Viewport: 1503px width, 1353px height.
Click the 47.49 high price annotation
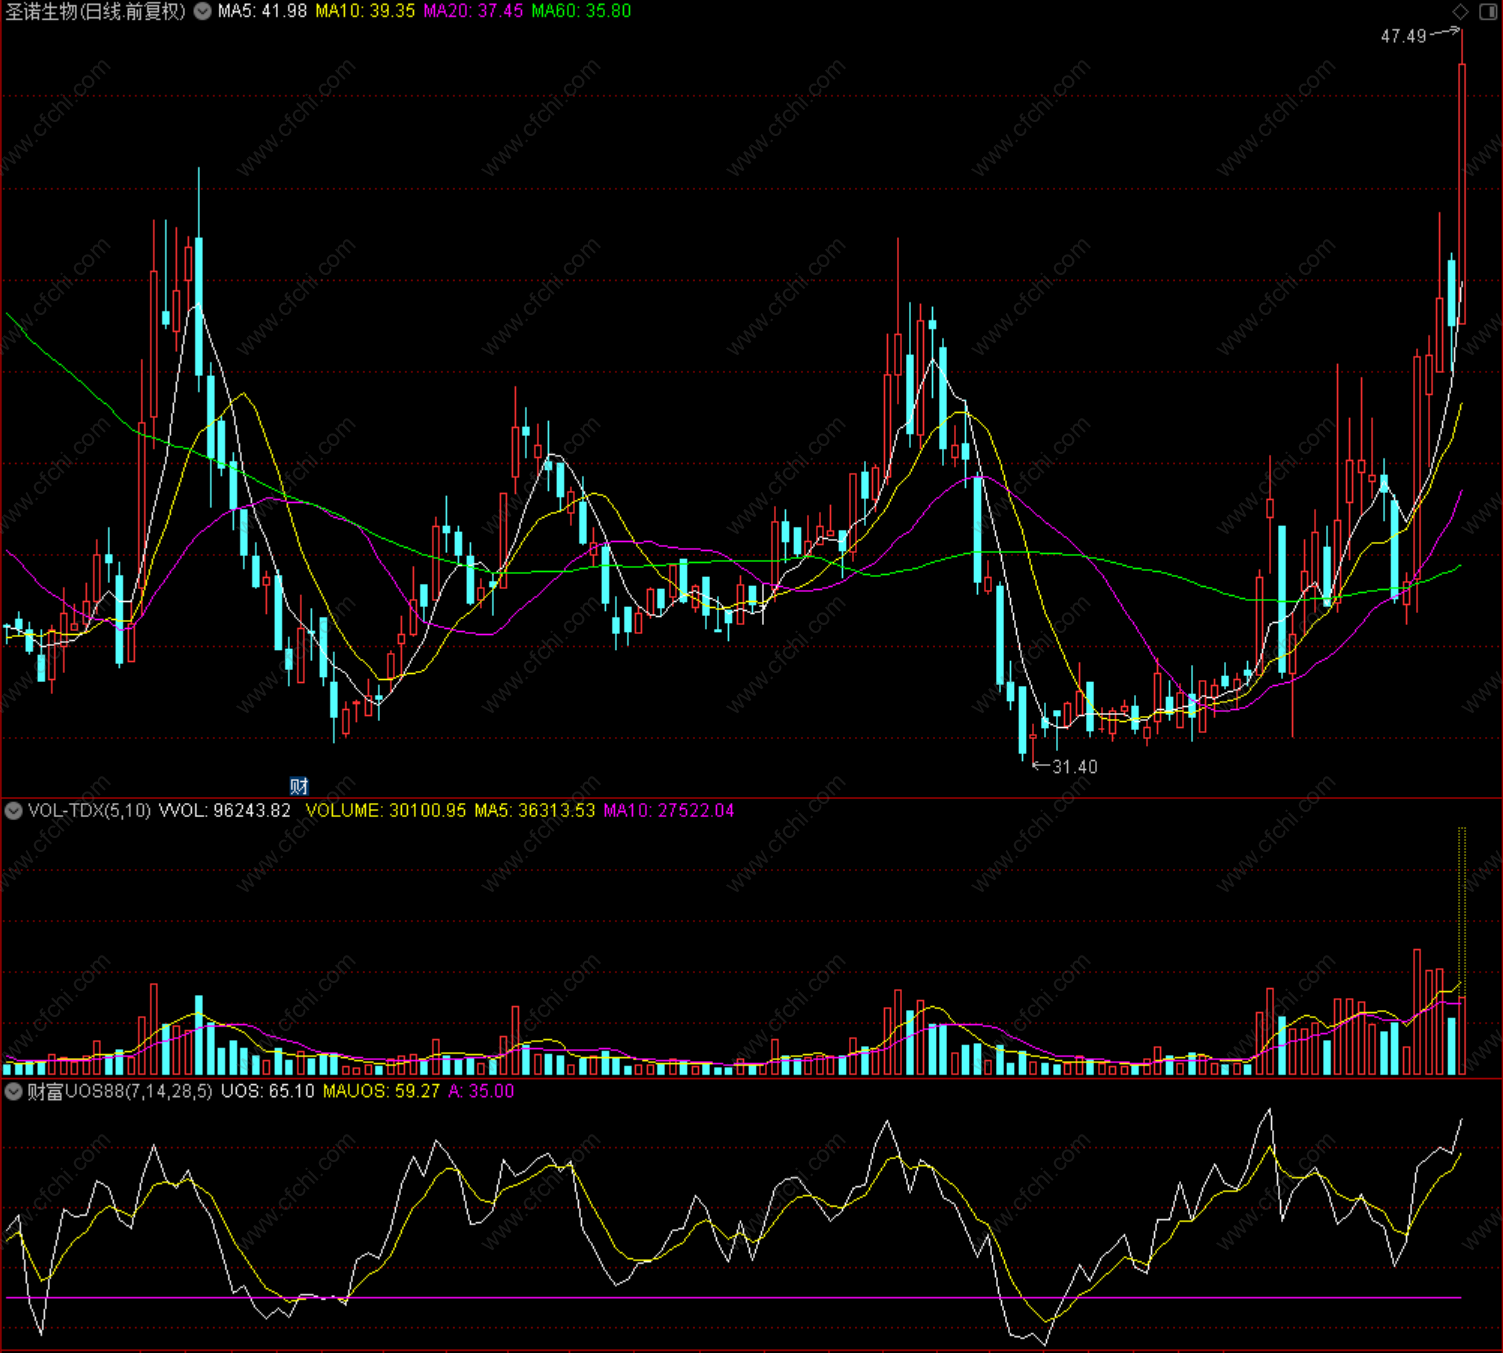(1403, 36)
